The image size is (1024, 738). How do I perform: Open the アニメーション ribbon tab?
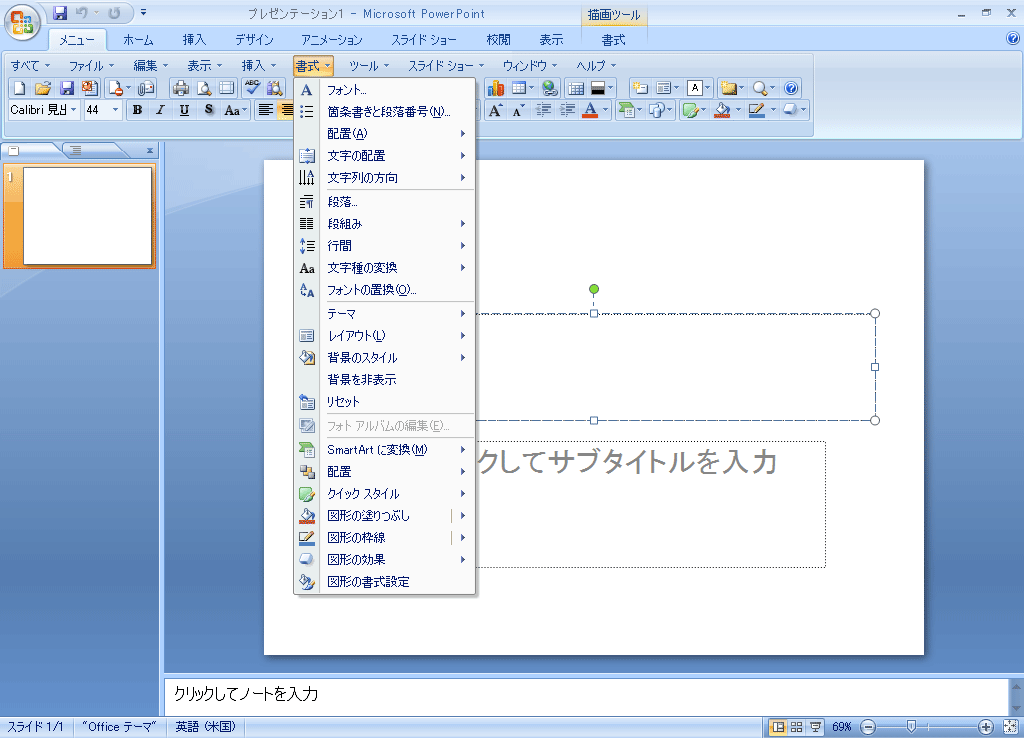tap(332, 40)
